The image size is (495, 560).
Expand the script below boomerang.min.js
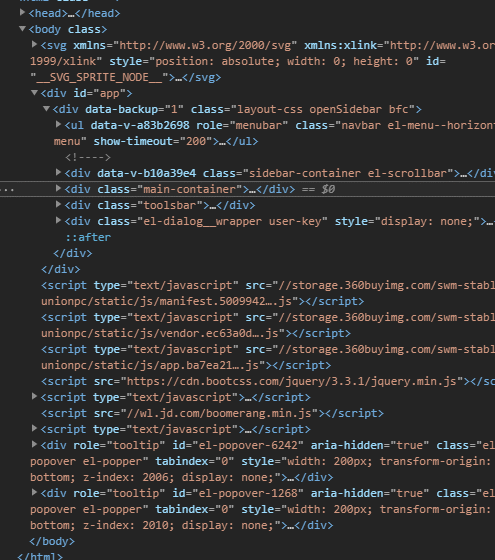pyautogui.click(x=34, y=429)
